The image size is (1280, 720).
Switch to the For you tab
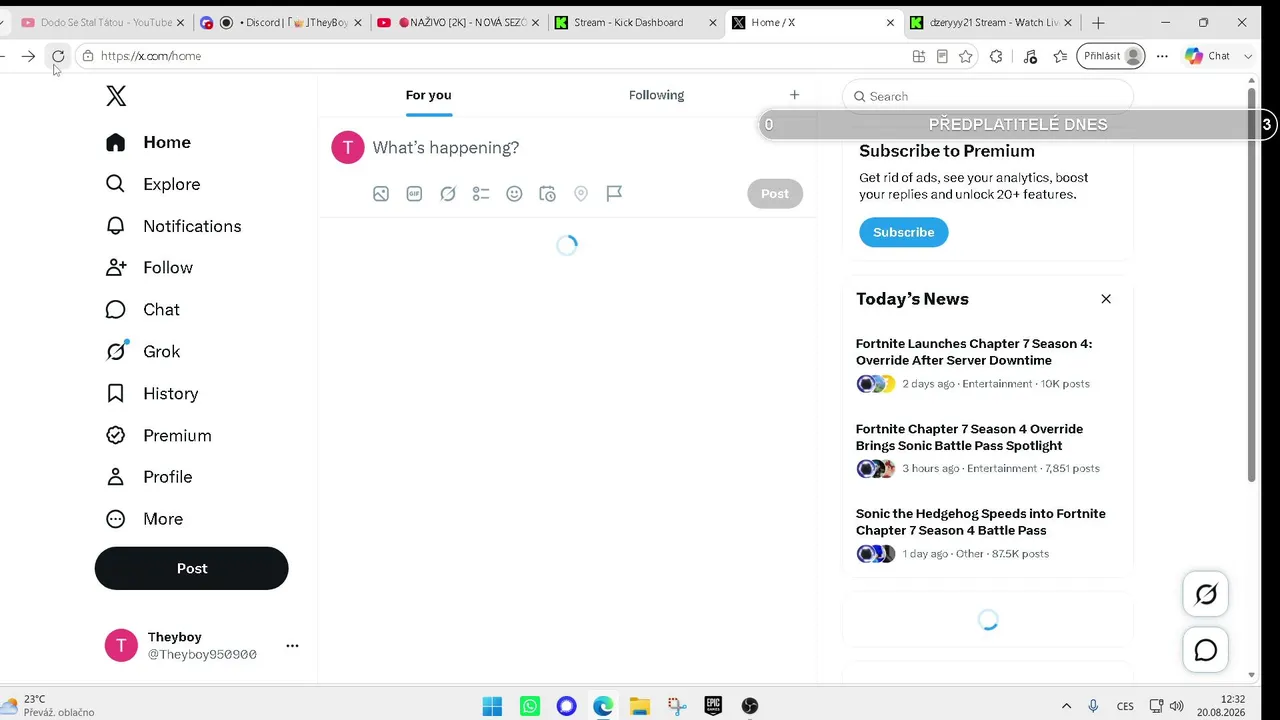[x=428, y=95]
